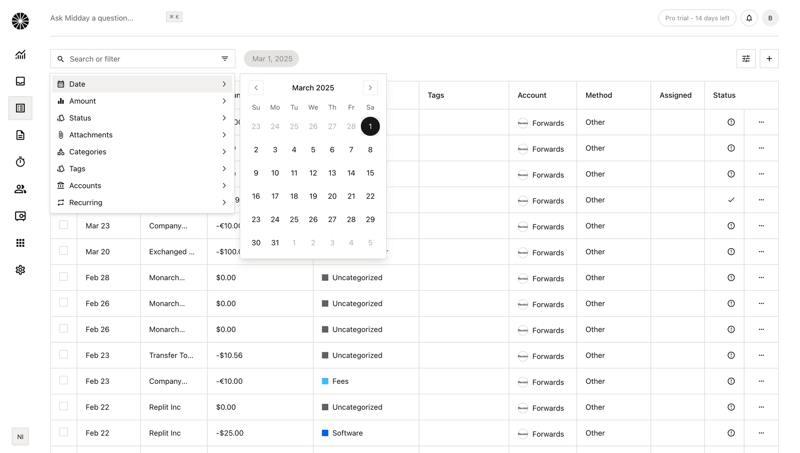
Task: Go to next month in calendar
Action: (x=370, y=88)
